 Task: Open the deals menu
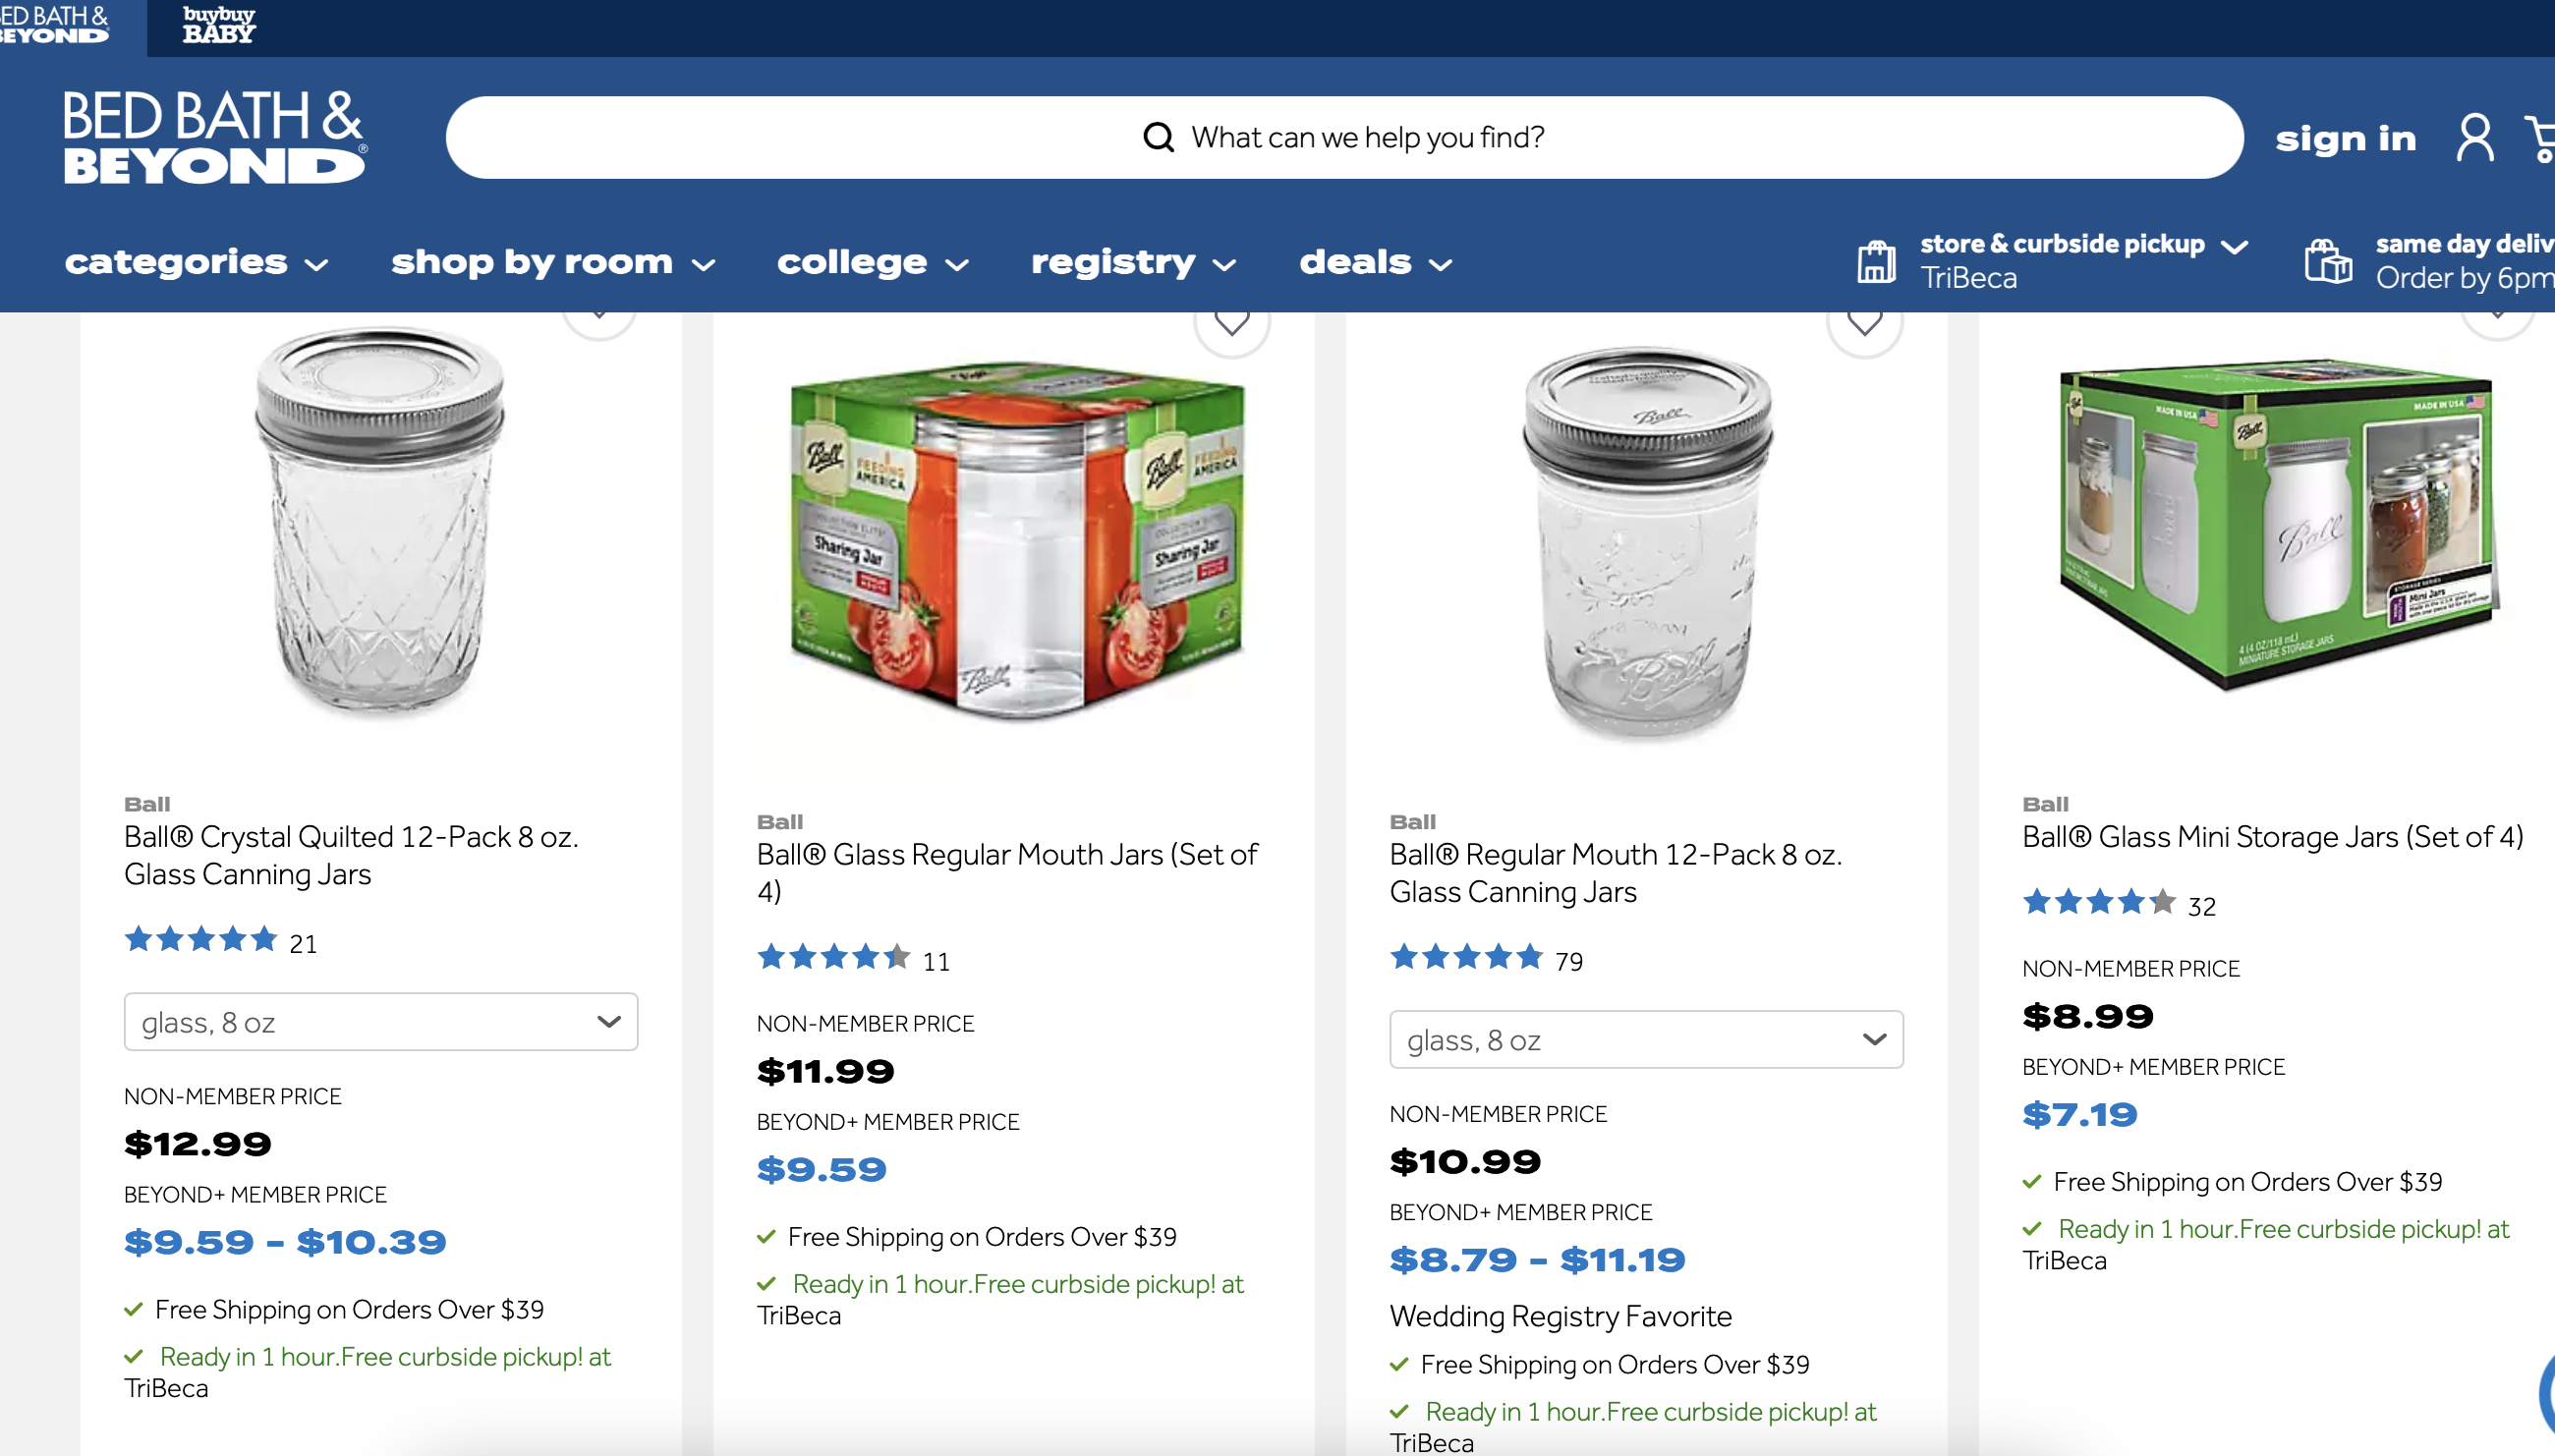coord(1375,262)
